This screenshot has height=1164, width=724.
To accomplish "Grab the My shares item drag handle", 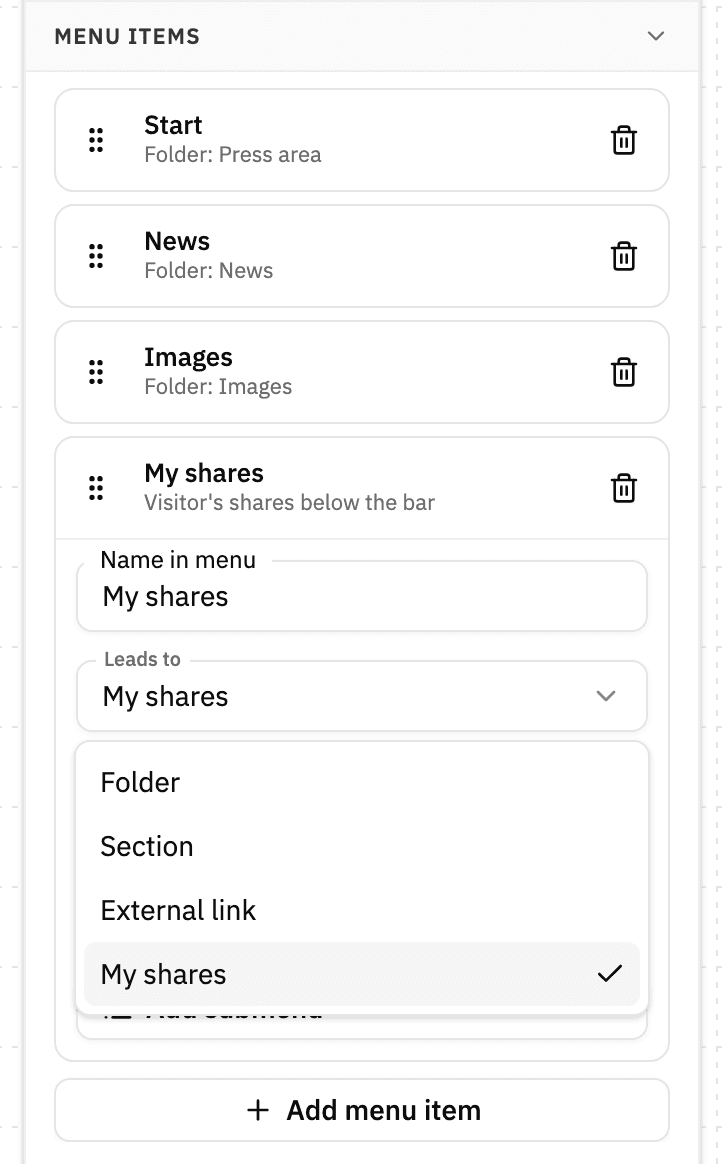I will [x=96, y=488].
